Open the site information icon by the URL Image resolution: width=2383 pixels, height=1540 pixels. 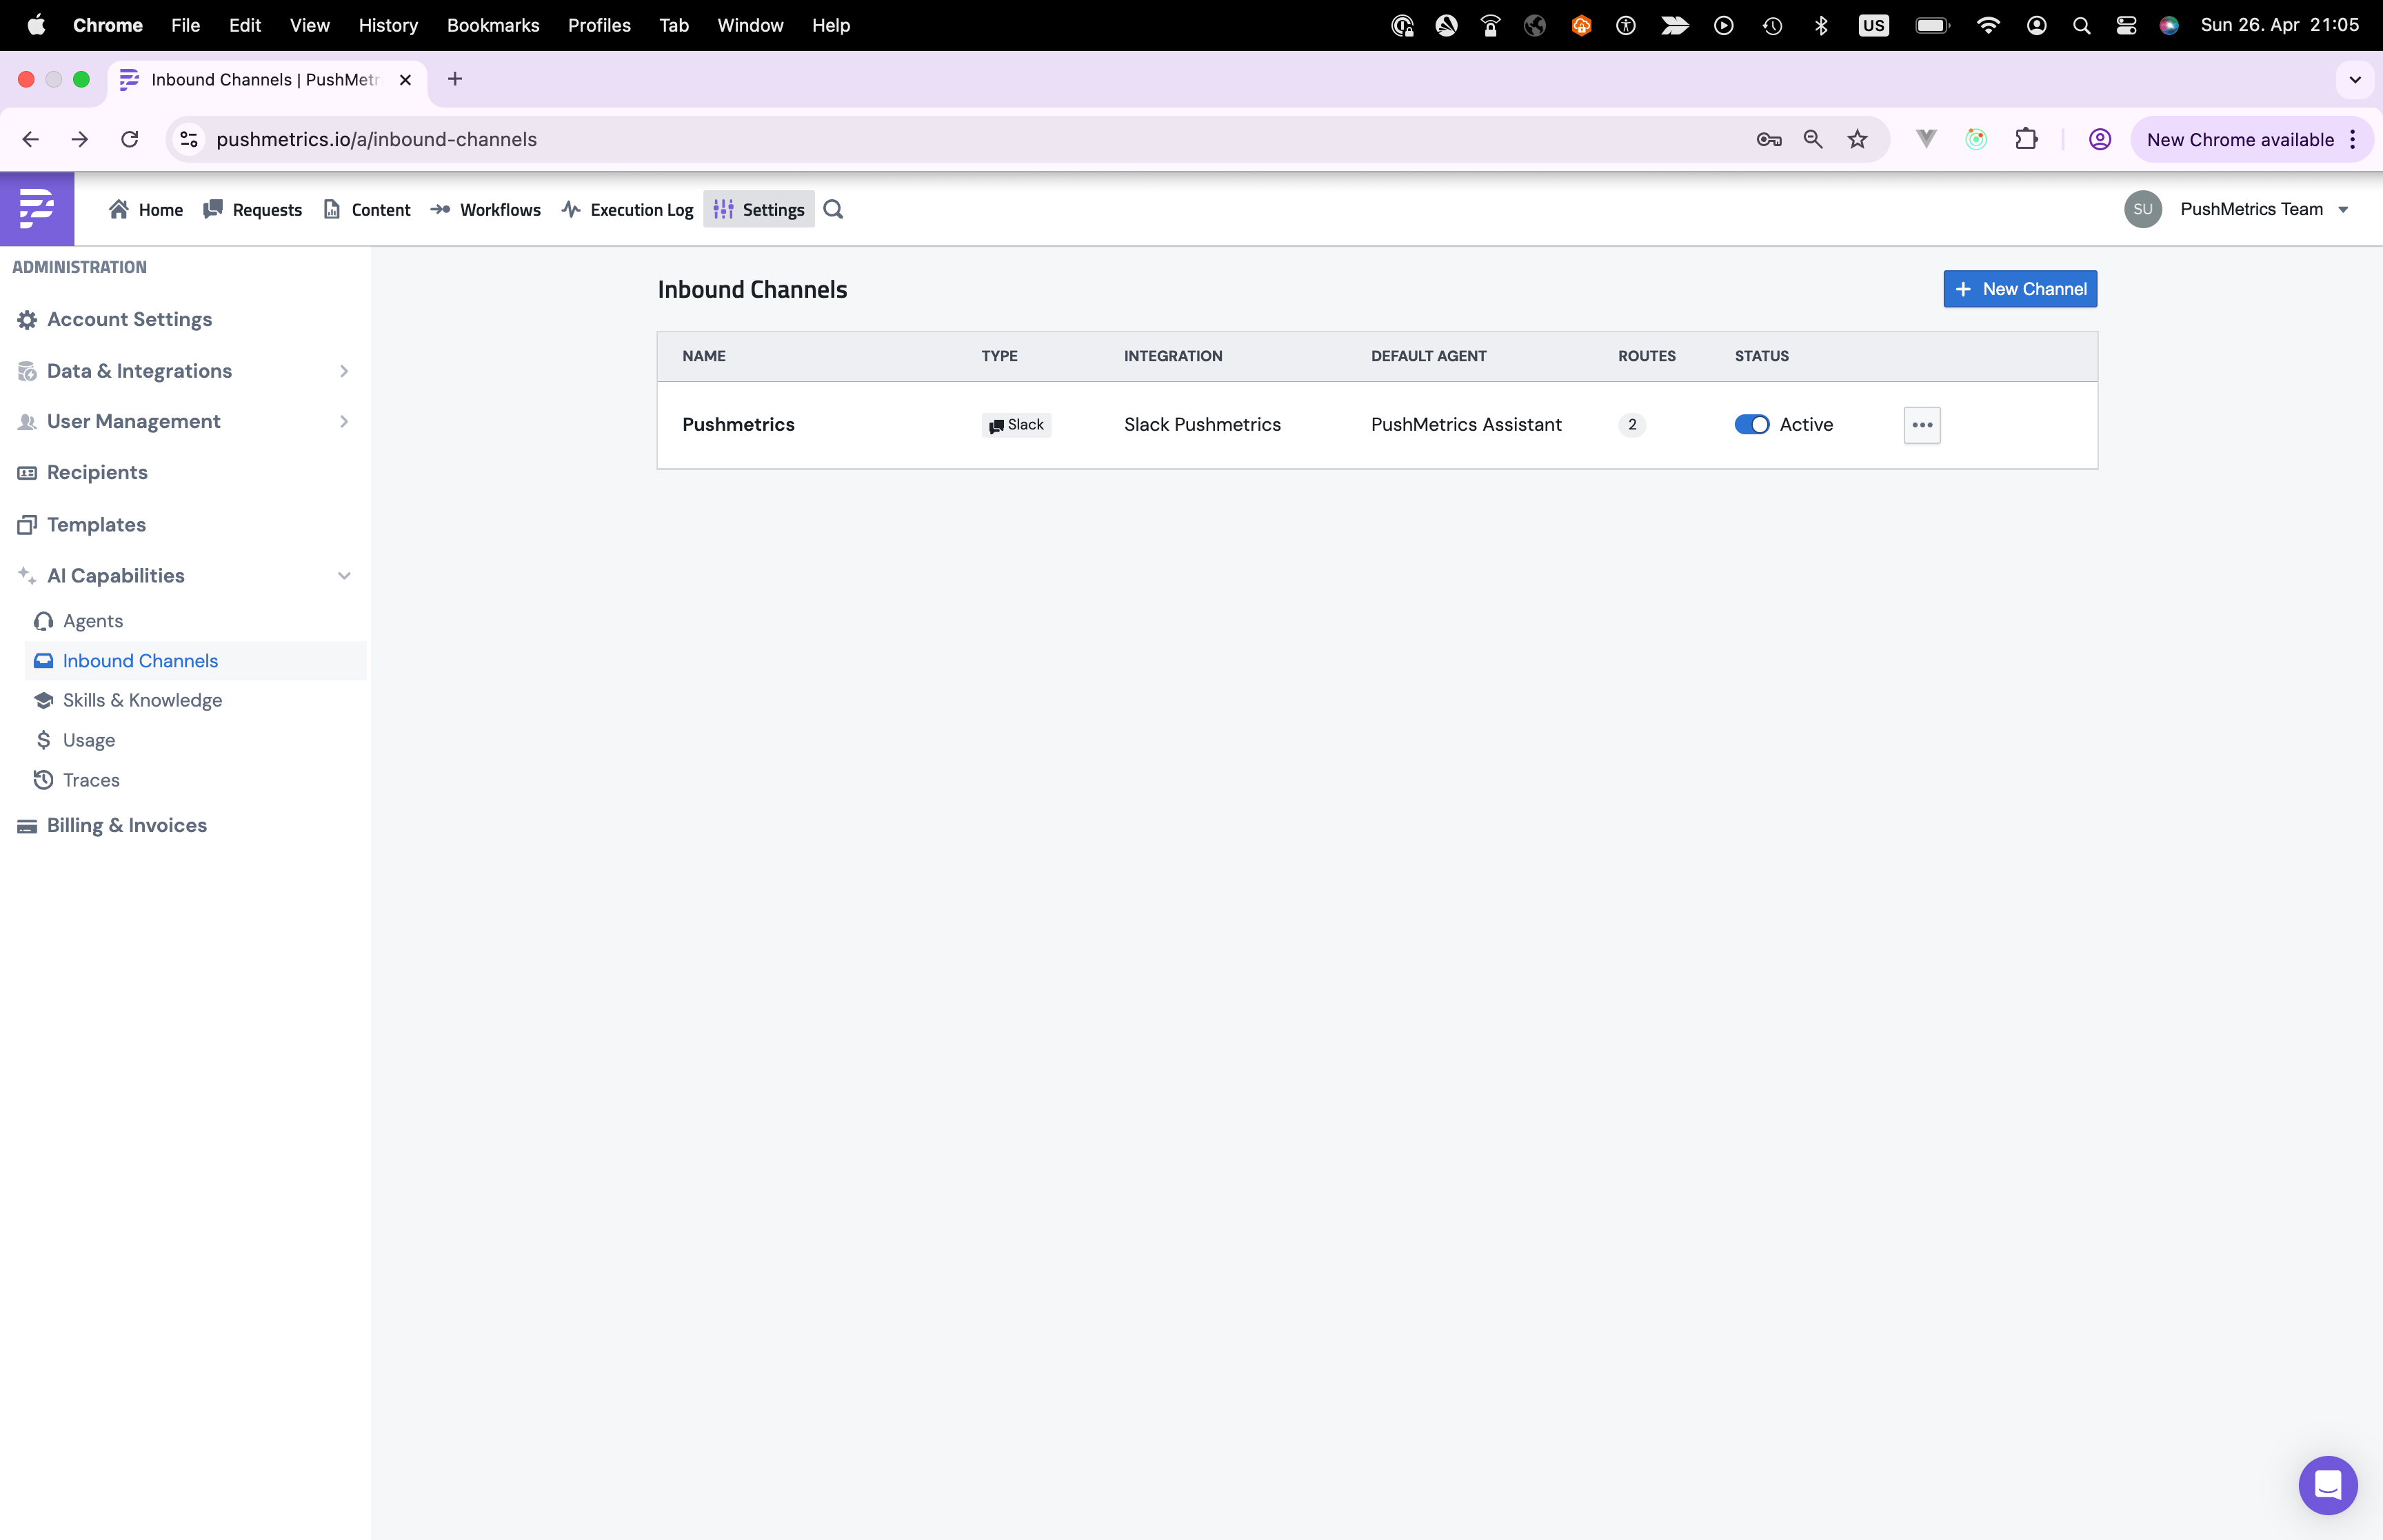(x=189, y=139)
